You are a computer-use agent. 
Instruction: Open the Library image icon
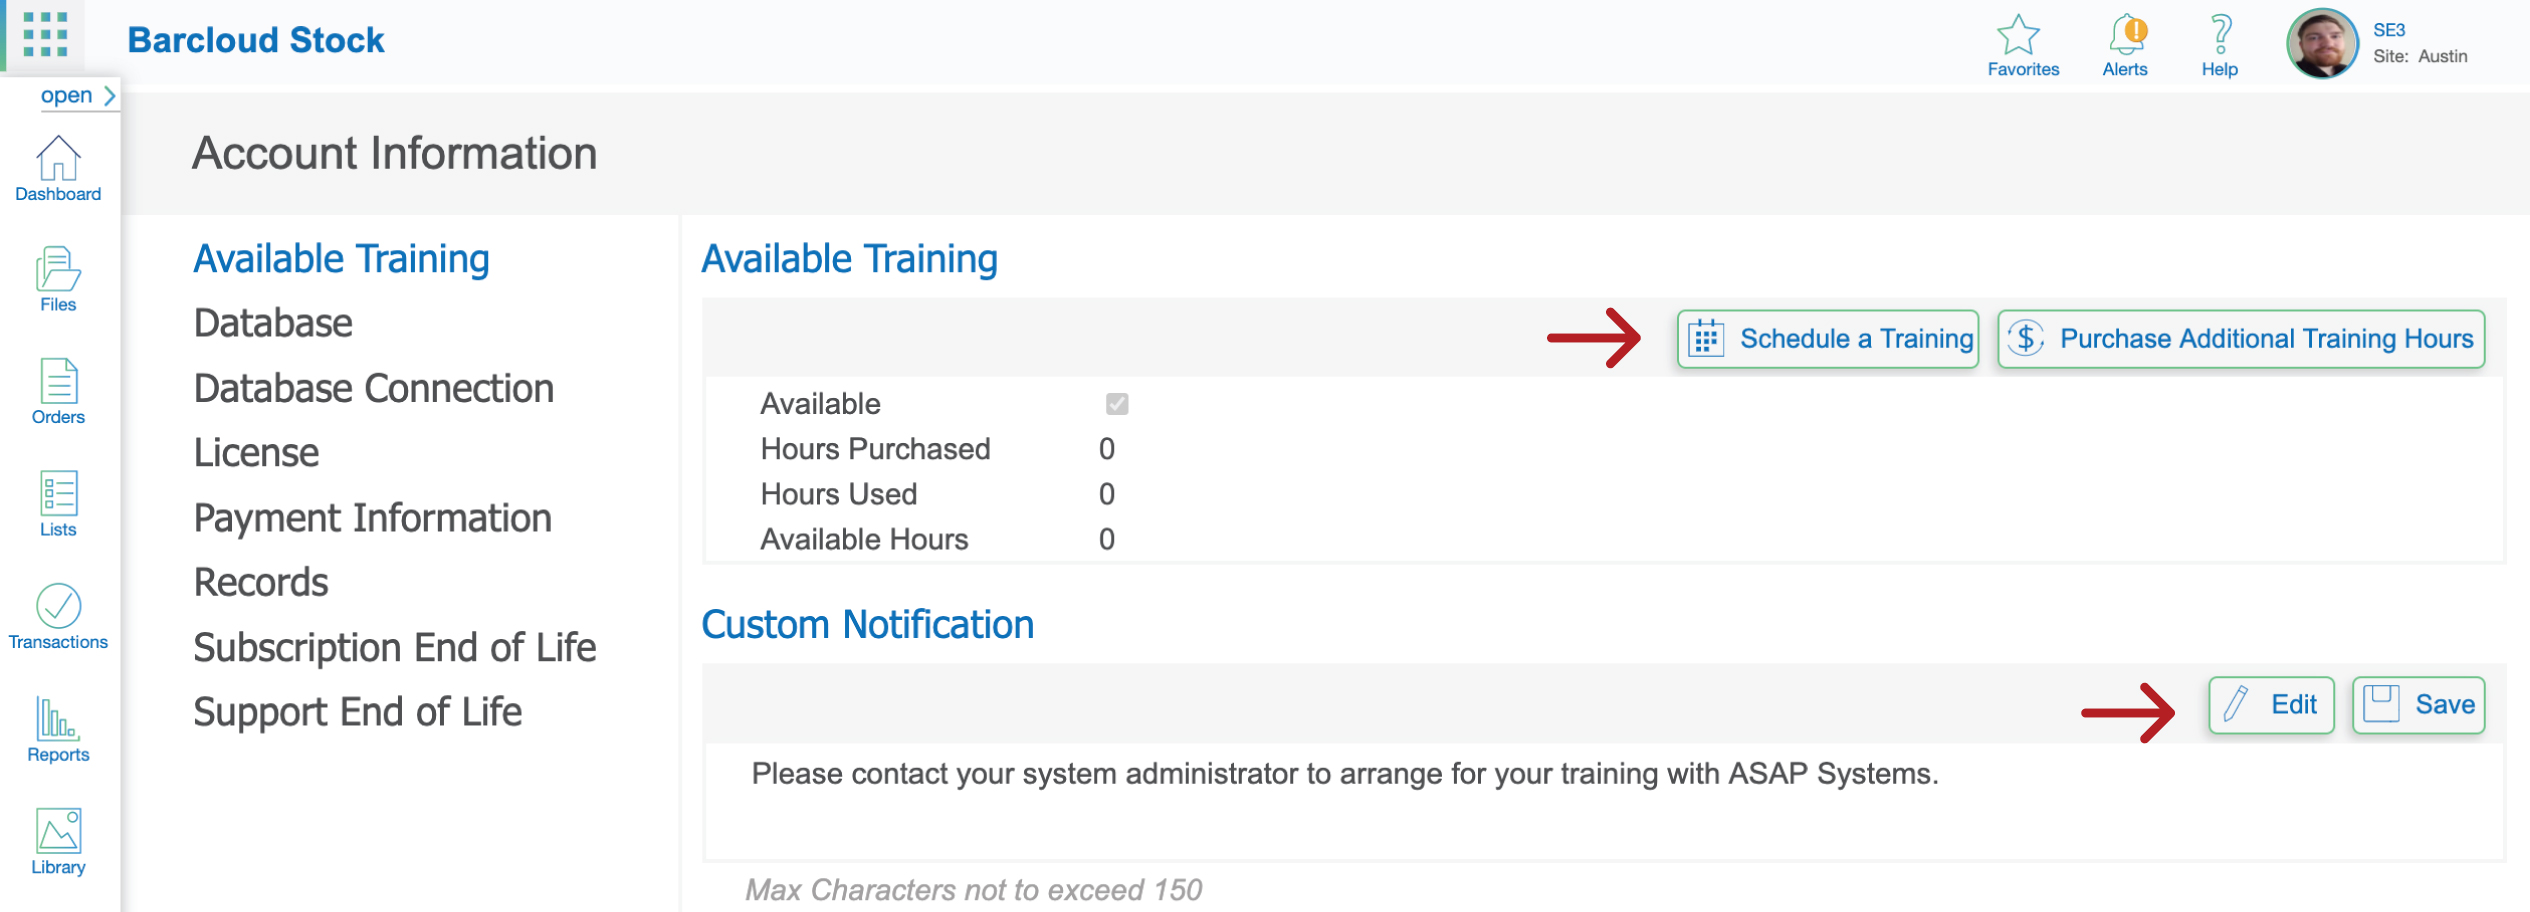point(58,830)
